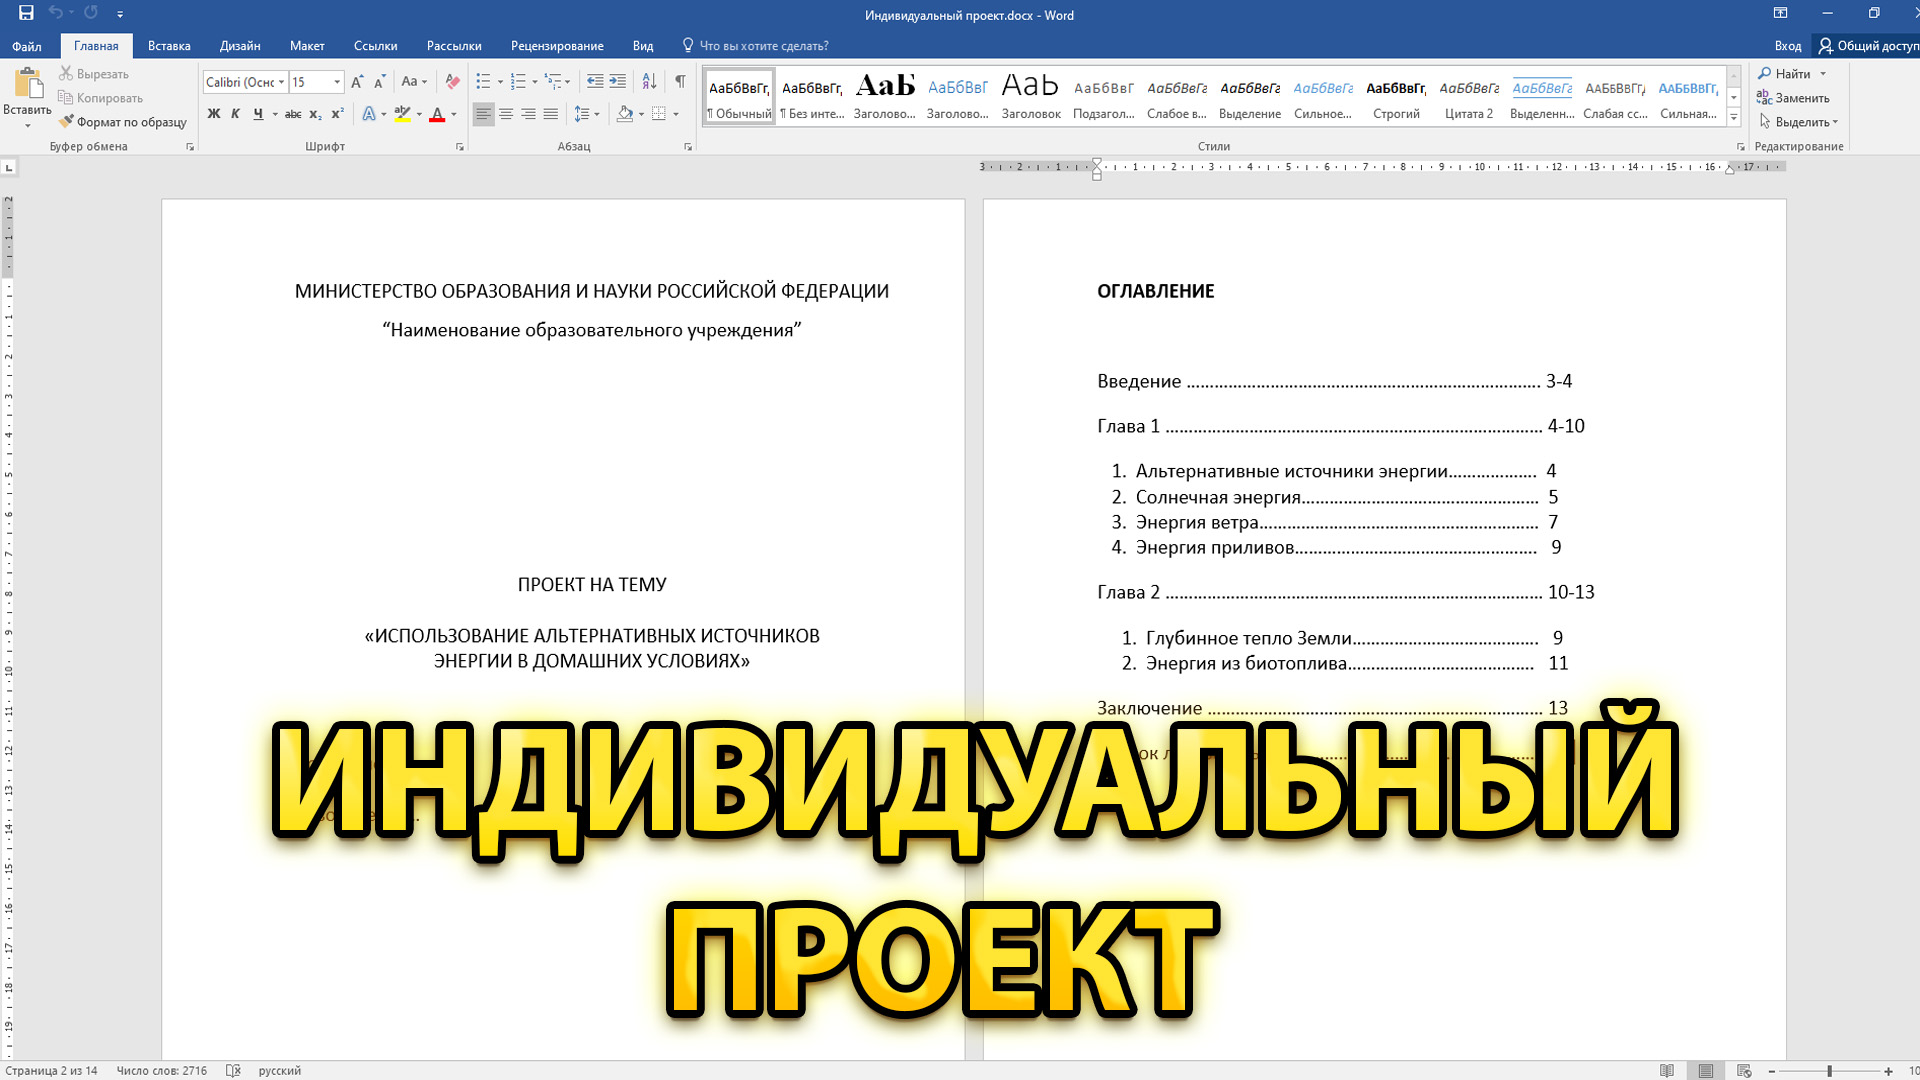Toggle paragraph marks display with ¶
The height and width of the screenshot is (1080, 1920).
click(x=681, y=79)
